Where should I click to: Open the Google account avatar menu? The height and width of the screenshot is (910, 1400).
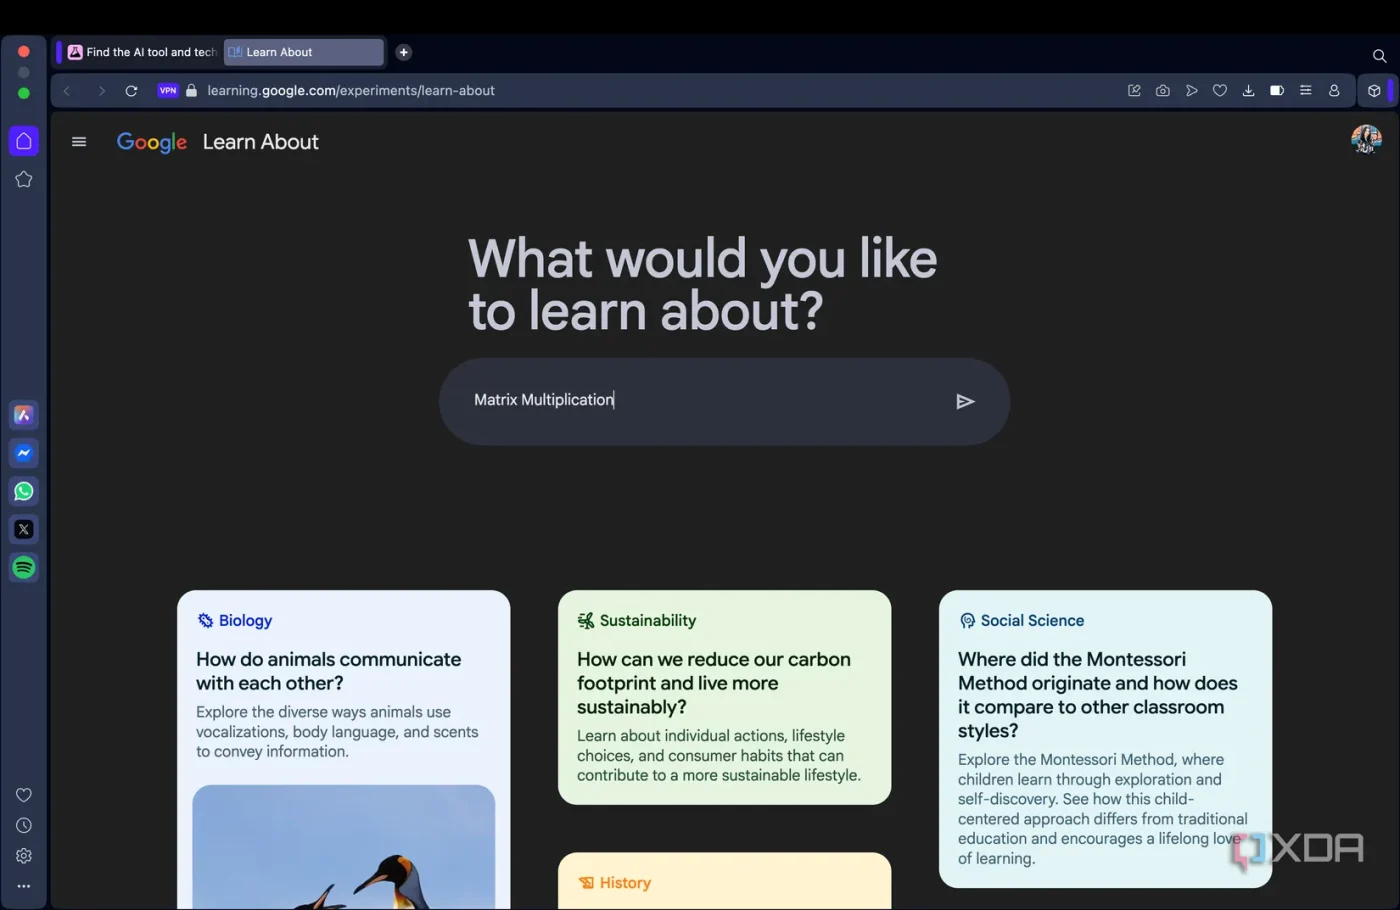[x=1365, y=139]
